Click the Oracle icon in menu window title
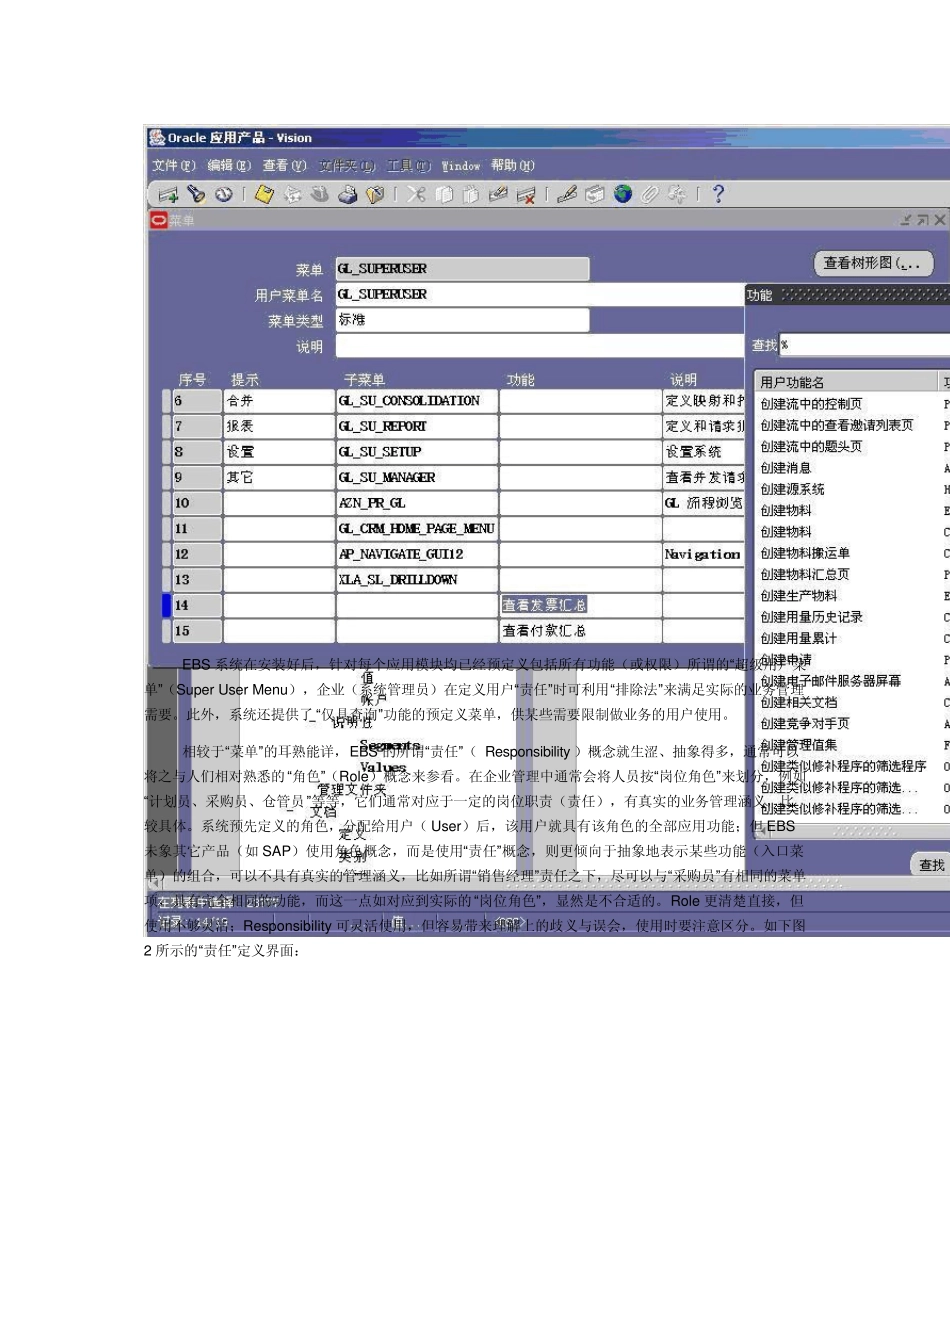Viewport: 950px width, 1344px height. click(x=158, y=220)
